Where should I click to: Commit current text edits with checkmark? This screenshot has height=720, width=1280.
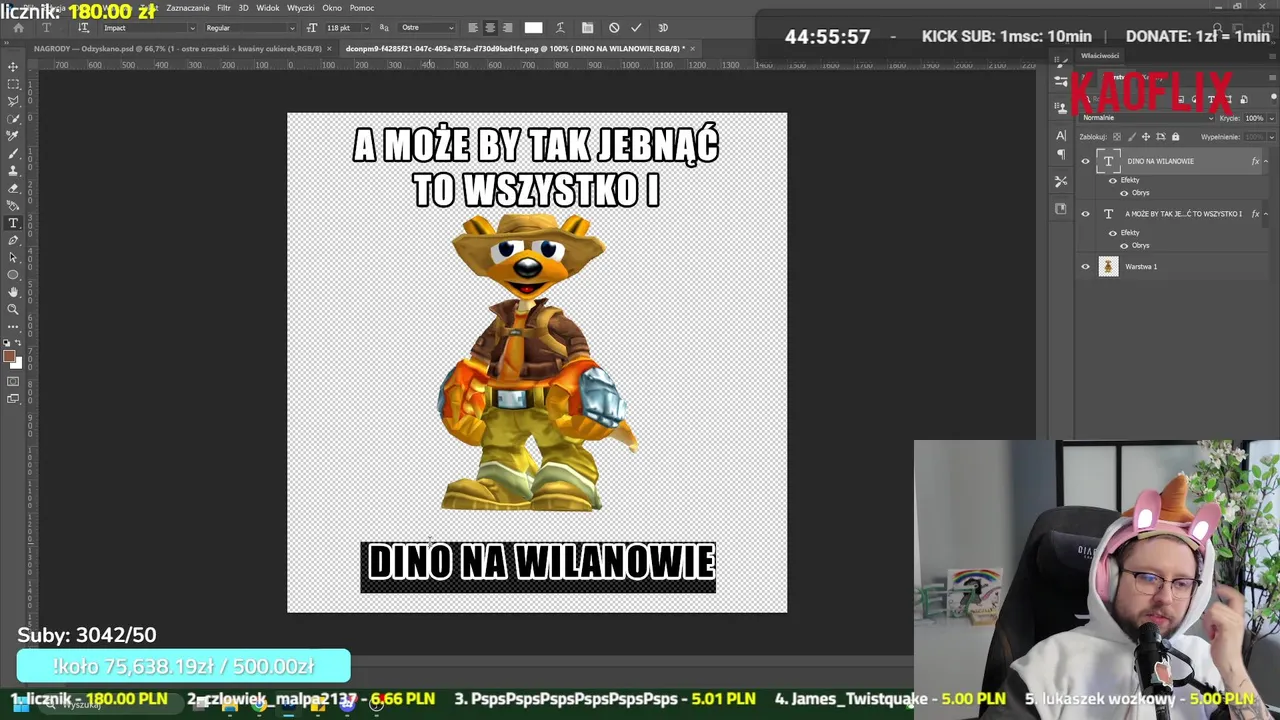point(636,28)
